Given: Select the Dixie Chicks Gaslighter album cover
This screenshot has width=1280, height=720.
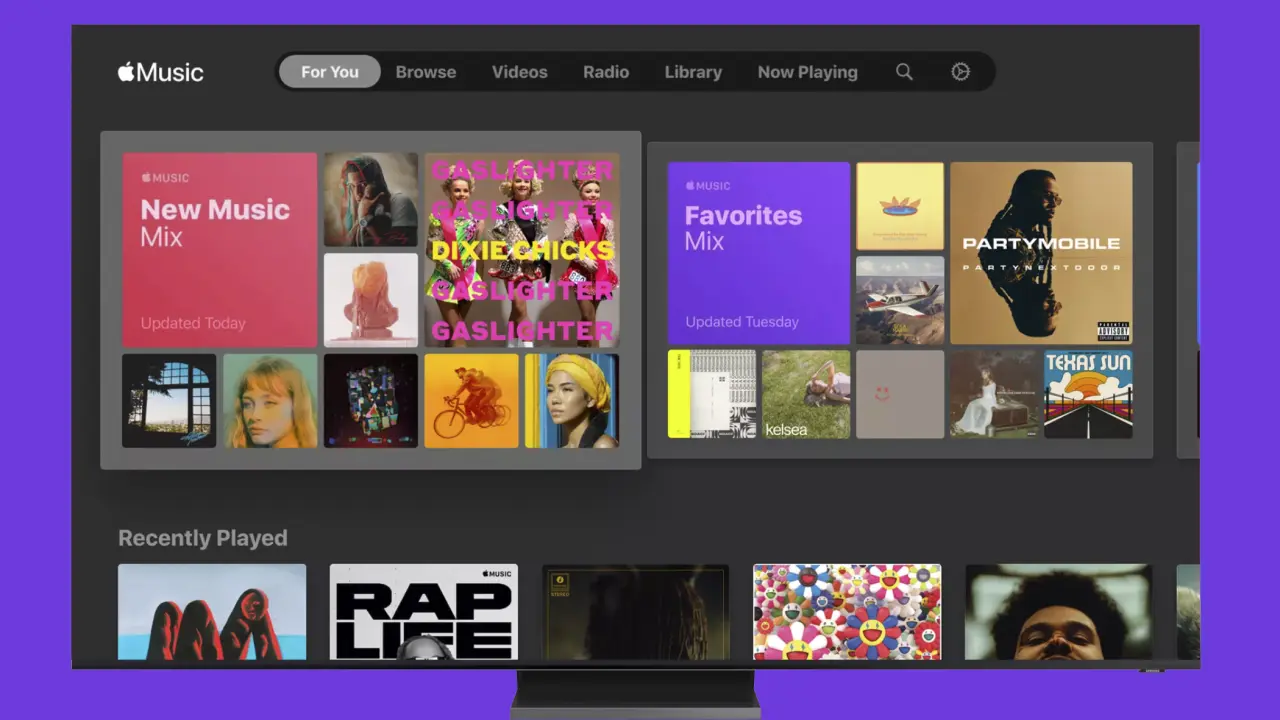Looking at the screenshot, I should (521, 250).
